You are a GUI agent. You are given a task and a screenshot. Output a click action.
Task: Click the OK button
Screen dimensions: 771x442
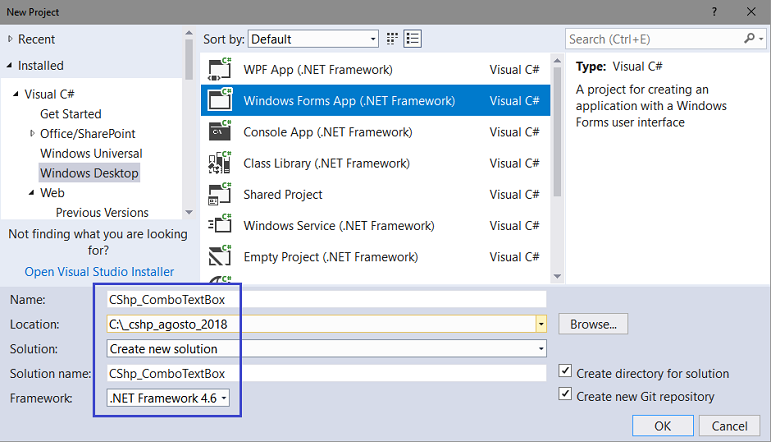click(x=662, y=425)
